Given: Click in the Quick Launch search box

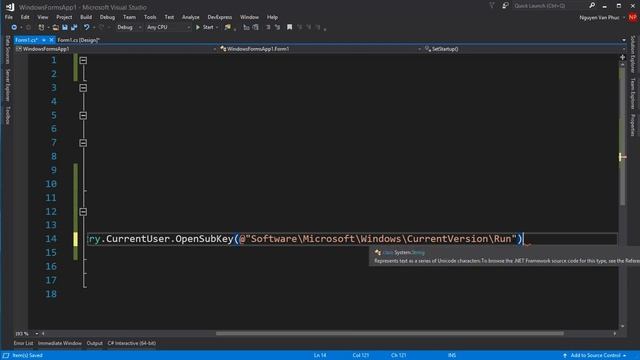Looking at the screenshot, I should (x=549, y=6).
